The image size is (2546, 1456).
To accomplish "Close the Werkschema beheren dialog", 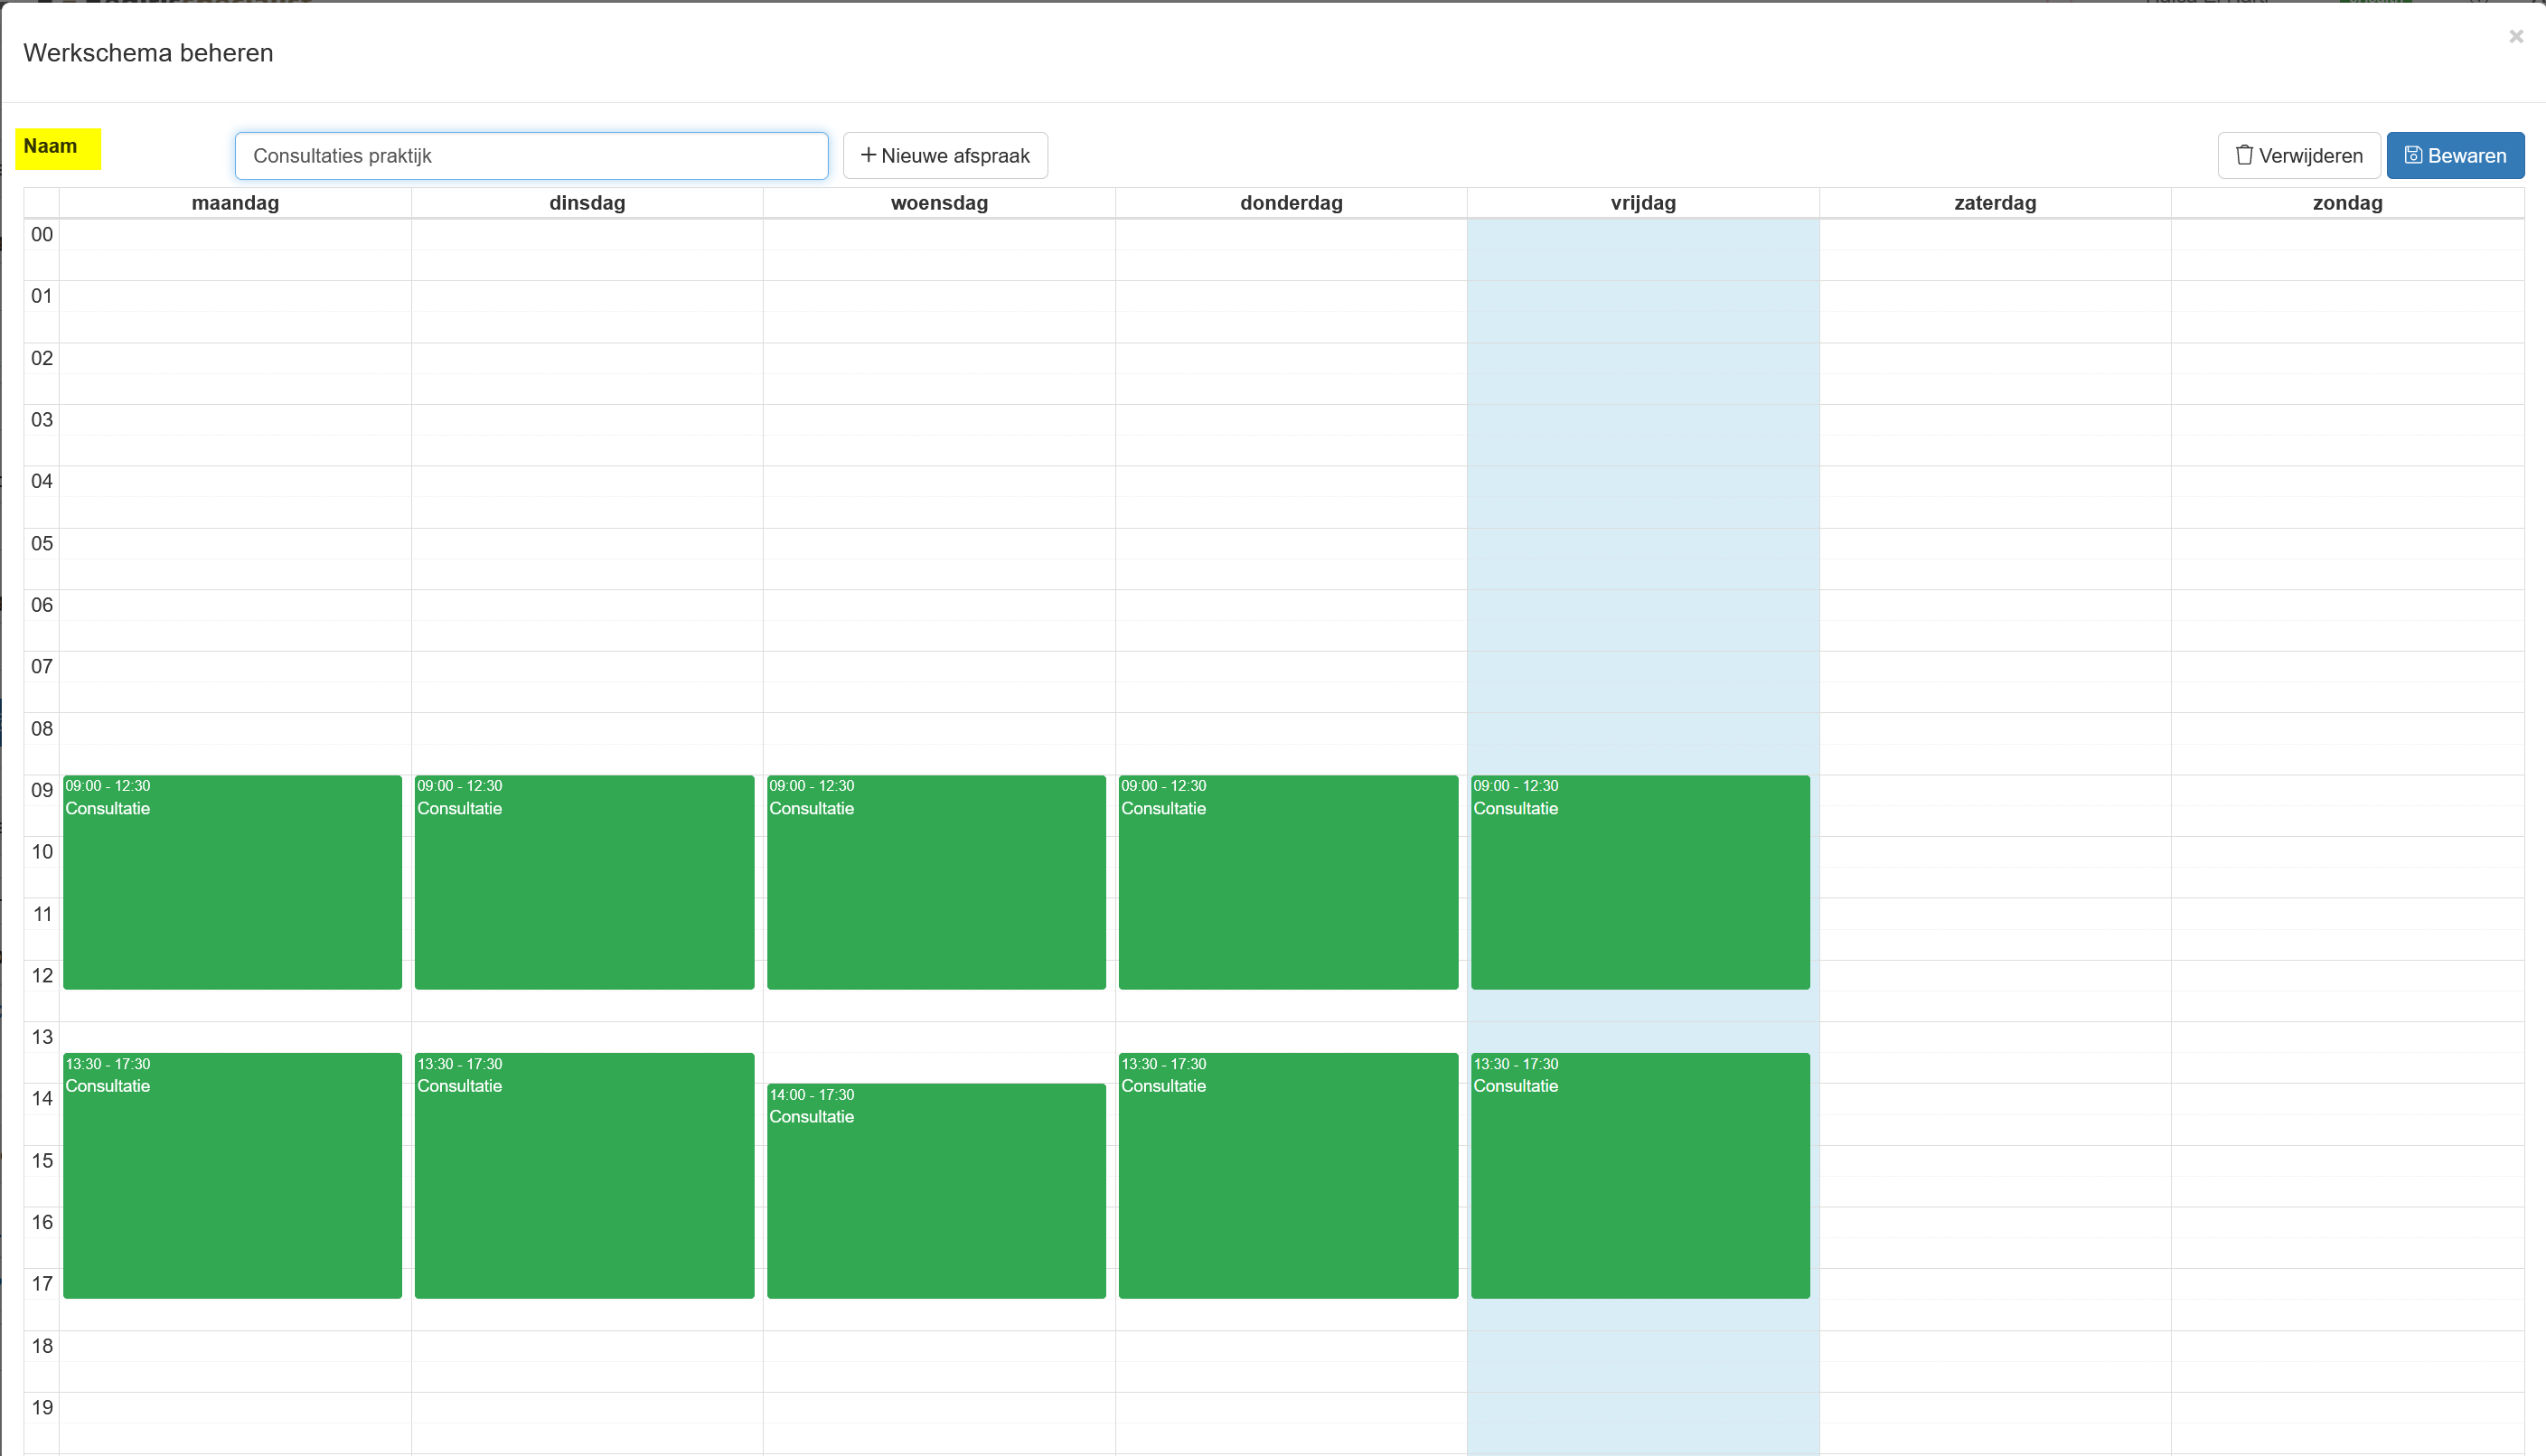I will 2516,37.
